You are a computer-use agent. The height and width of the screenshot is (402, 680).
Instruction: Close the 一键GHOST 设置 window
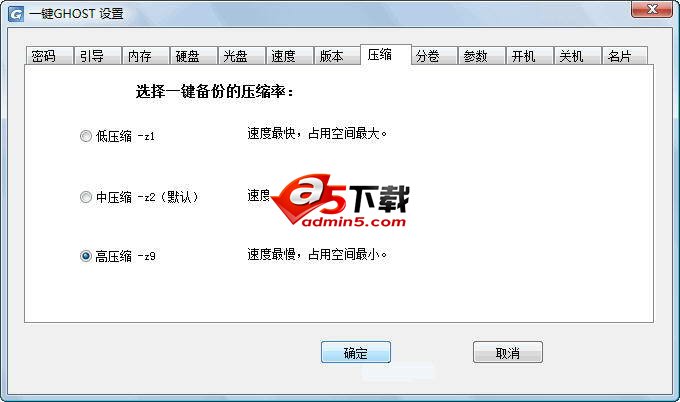coord(652,9)
